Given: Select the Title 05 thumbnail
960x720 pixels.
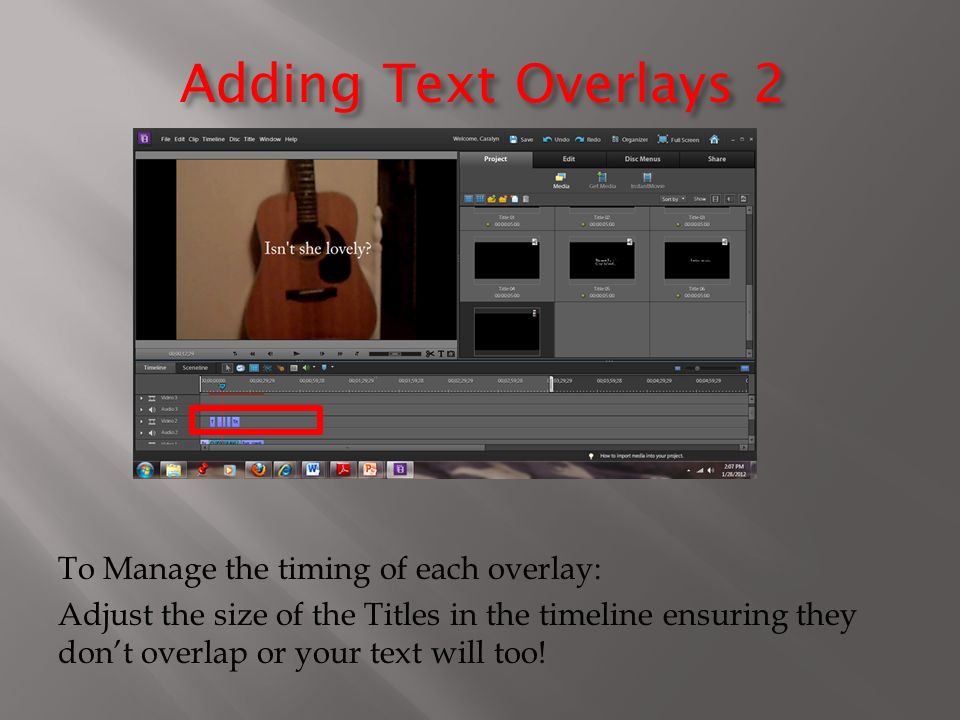Looking at the screenshot, I should (x=602, y=260).
